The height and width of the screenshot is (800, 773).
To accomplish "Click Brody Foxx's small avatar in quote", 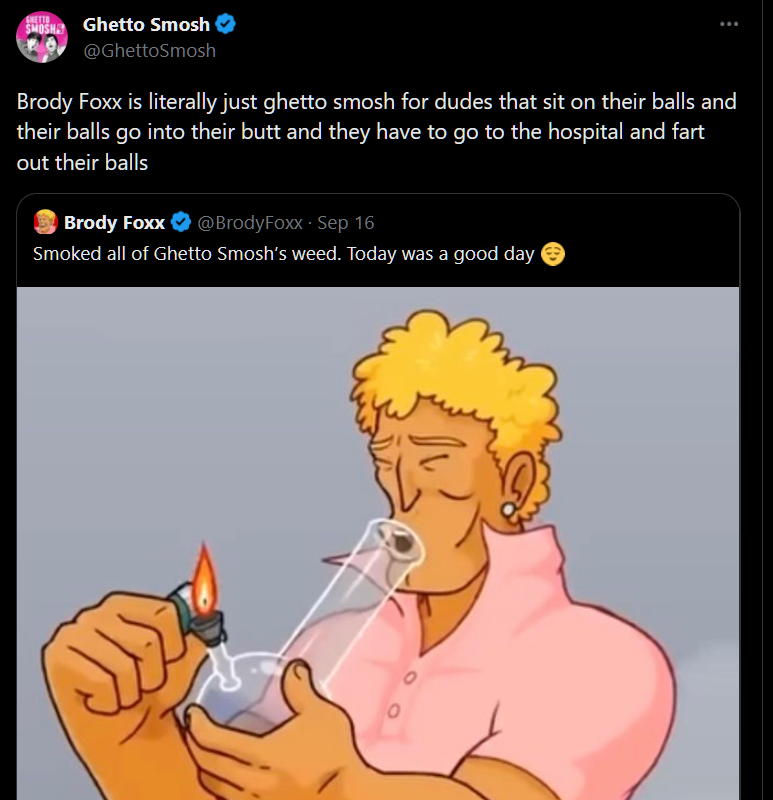I will 45,222.
